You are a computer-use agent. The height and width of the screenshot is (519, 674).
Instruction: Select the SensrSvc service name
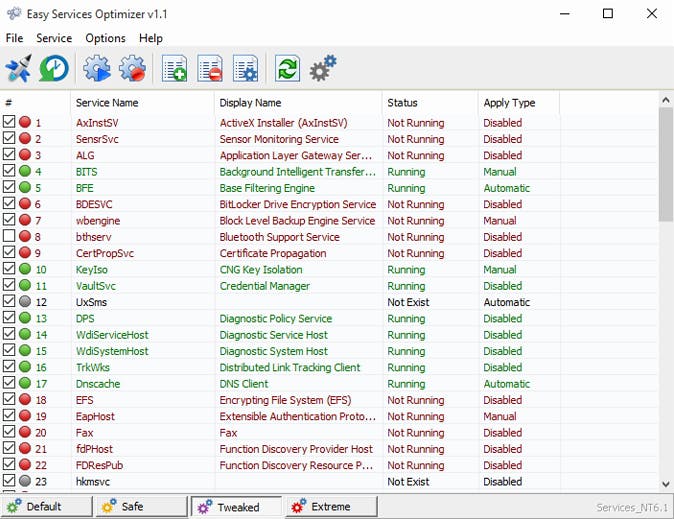point(97,139)
